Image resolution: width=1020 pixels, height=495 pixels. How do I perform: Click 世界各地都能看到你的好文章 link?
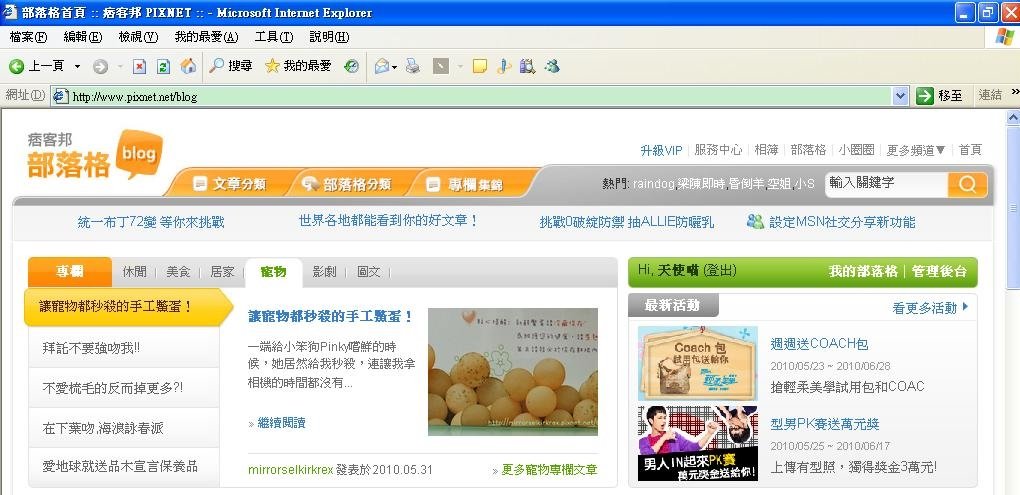tap(389, 221)
